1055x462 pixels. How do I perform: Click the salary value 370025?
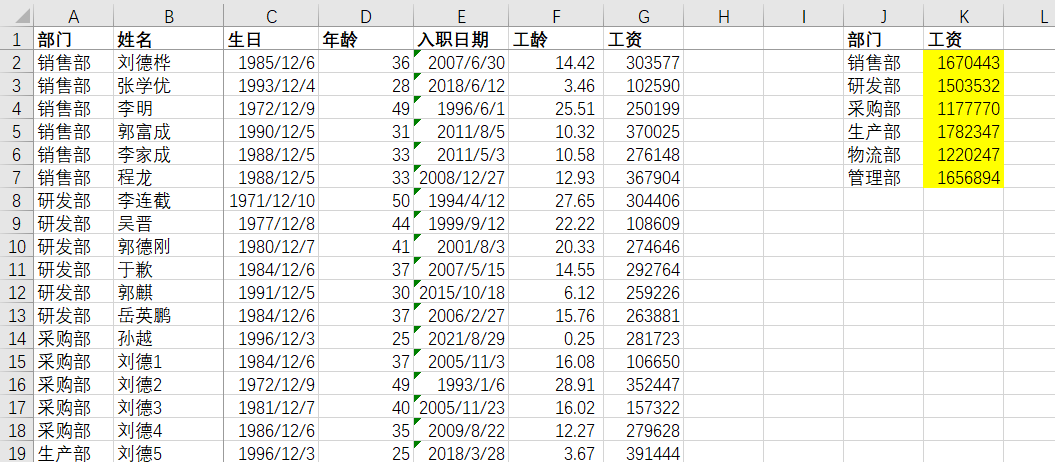(644, 132)
